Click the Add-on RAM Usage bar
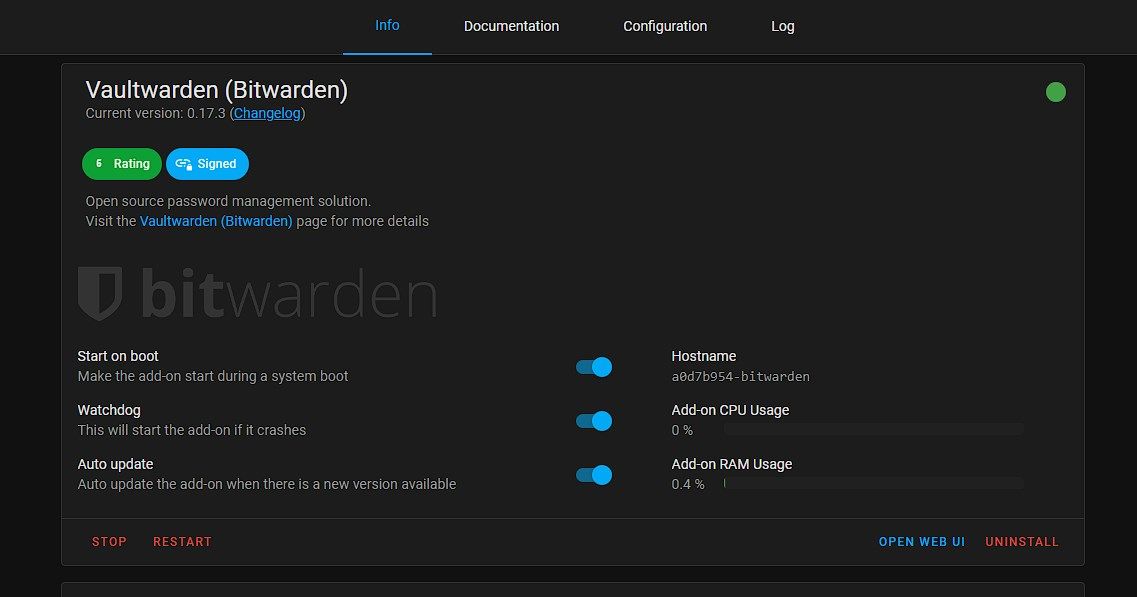Image resolution: width=1137 pixels, height=597 pixels. (874, 484)
